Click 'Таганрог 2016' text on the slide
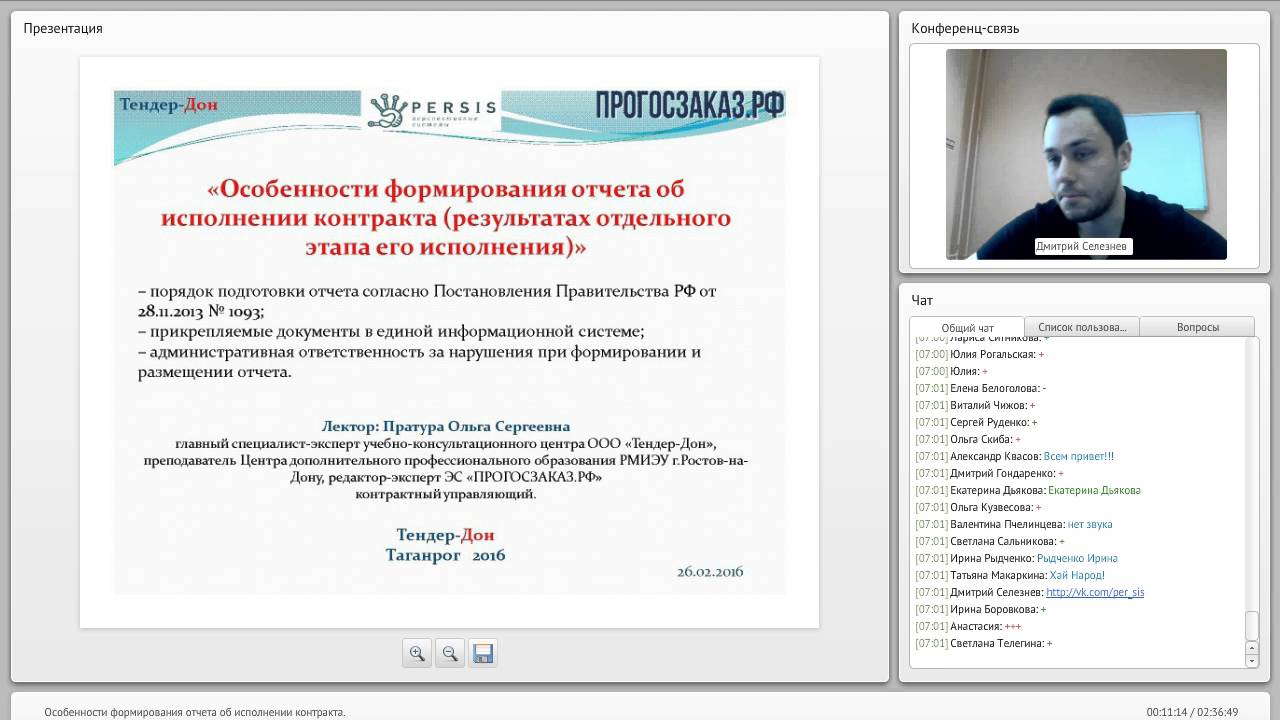Screen dimensions: 1280x720 point(446,555)
